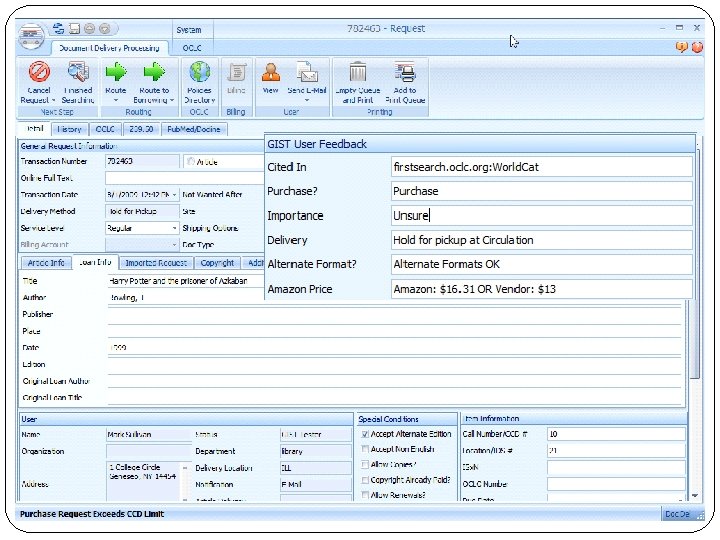Click the Alternate Format? field
The height and width of the screenshot is (540, 720).
[x=541, y=264]
